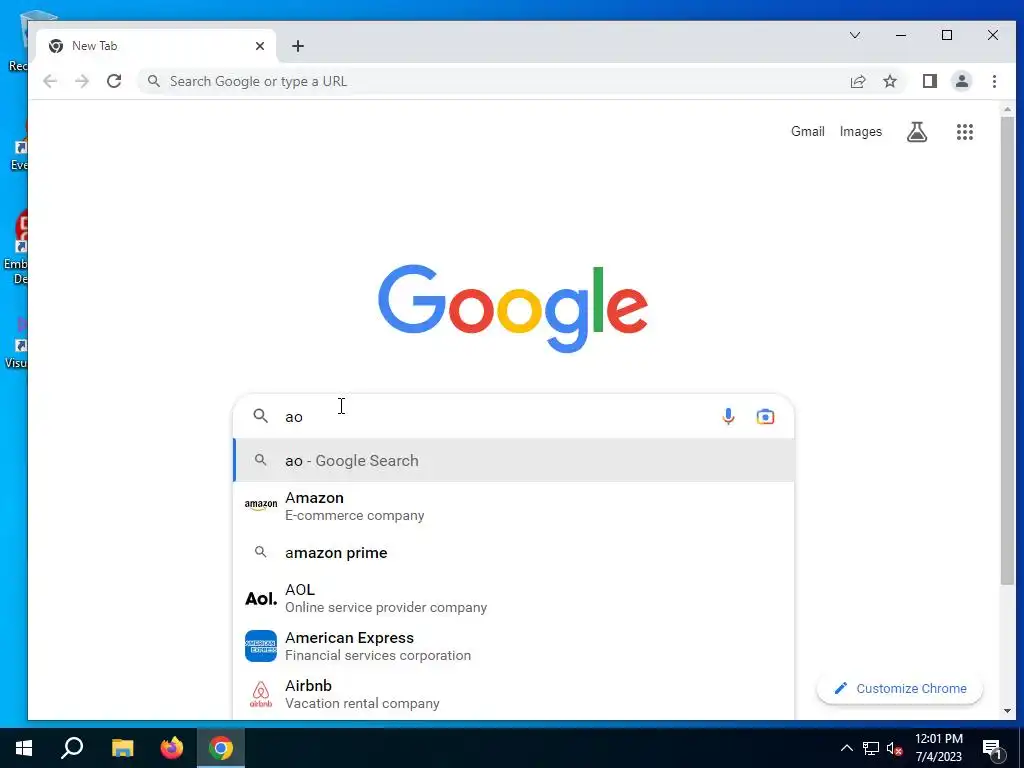Viewport: 1024px width, 768px height.
Task: Open the Google apps grid
Action: click(x=965, y=132)
